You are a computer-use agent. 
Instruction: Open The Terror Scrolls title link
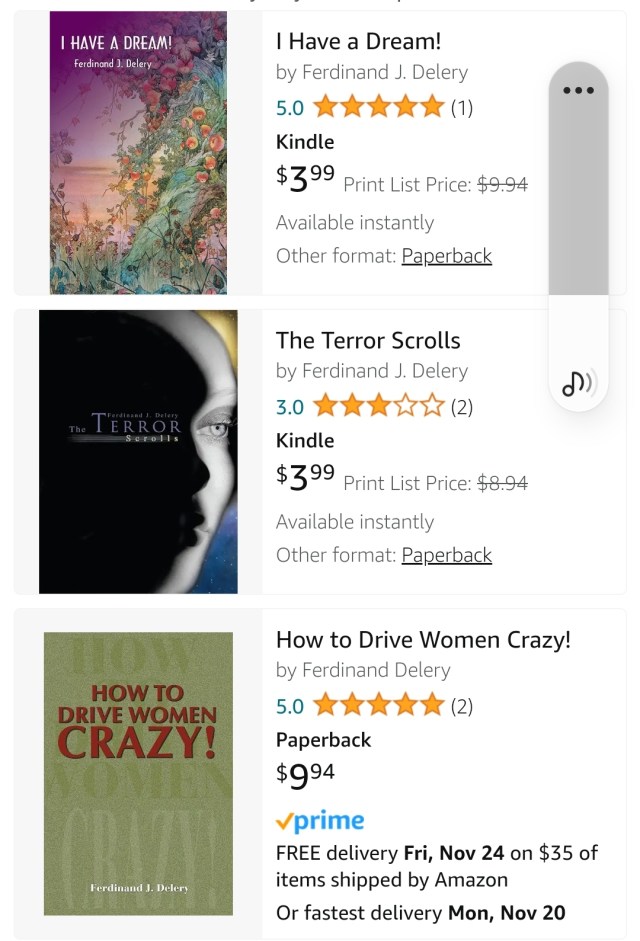368,340
